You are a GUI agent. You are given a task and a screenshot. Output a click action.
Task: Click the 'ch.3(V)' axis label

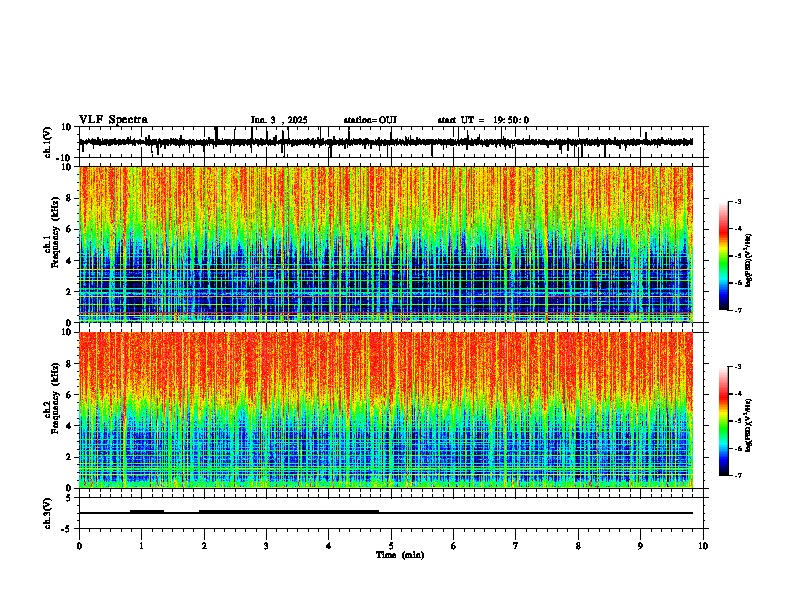pos(48,513)
